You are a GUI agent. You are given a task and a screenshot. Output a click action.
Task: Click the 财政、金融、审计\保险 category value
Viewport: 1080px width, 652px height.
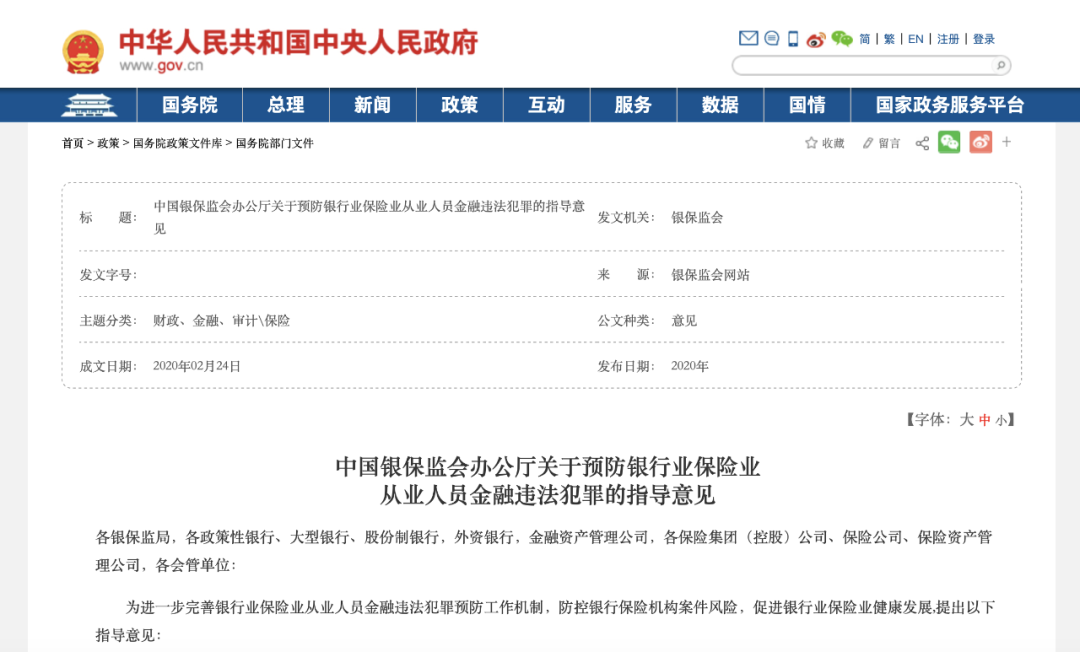(221, 321)
